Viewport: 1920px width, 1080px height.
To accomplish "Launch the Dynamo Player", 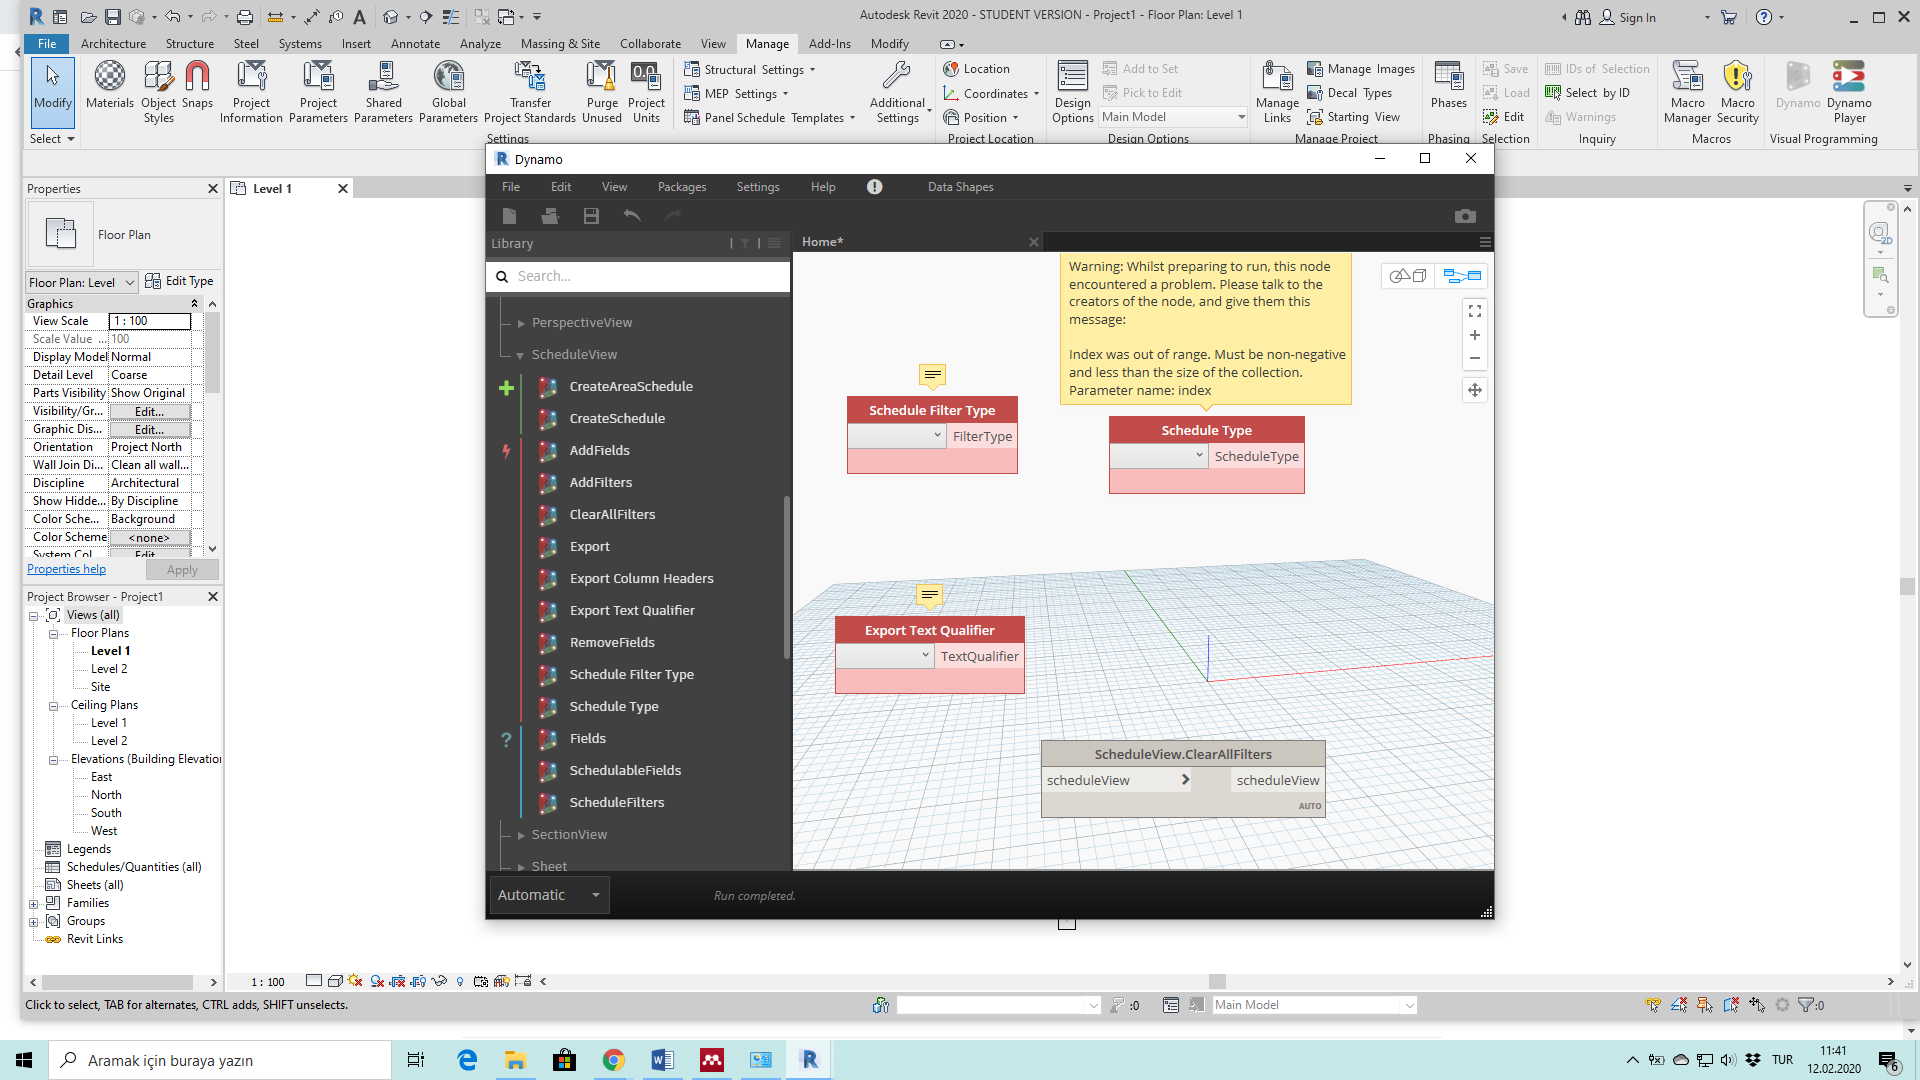I will tap(1849, 92).
